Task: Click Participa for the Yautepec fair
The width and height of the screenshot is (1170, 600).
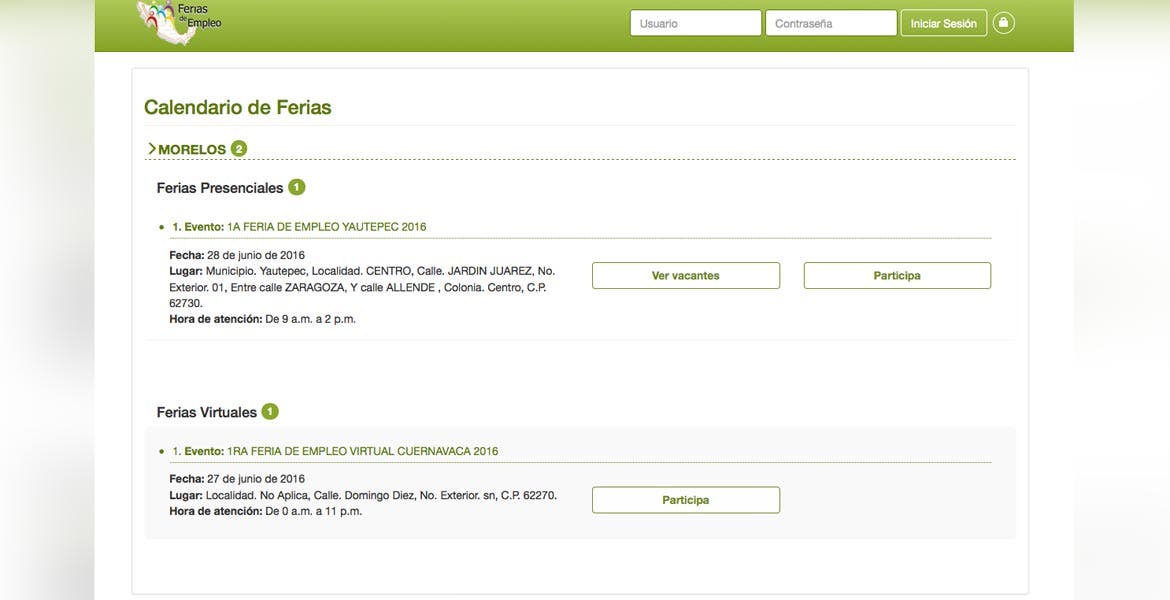Action: [897, 276]
